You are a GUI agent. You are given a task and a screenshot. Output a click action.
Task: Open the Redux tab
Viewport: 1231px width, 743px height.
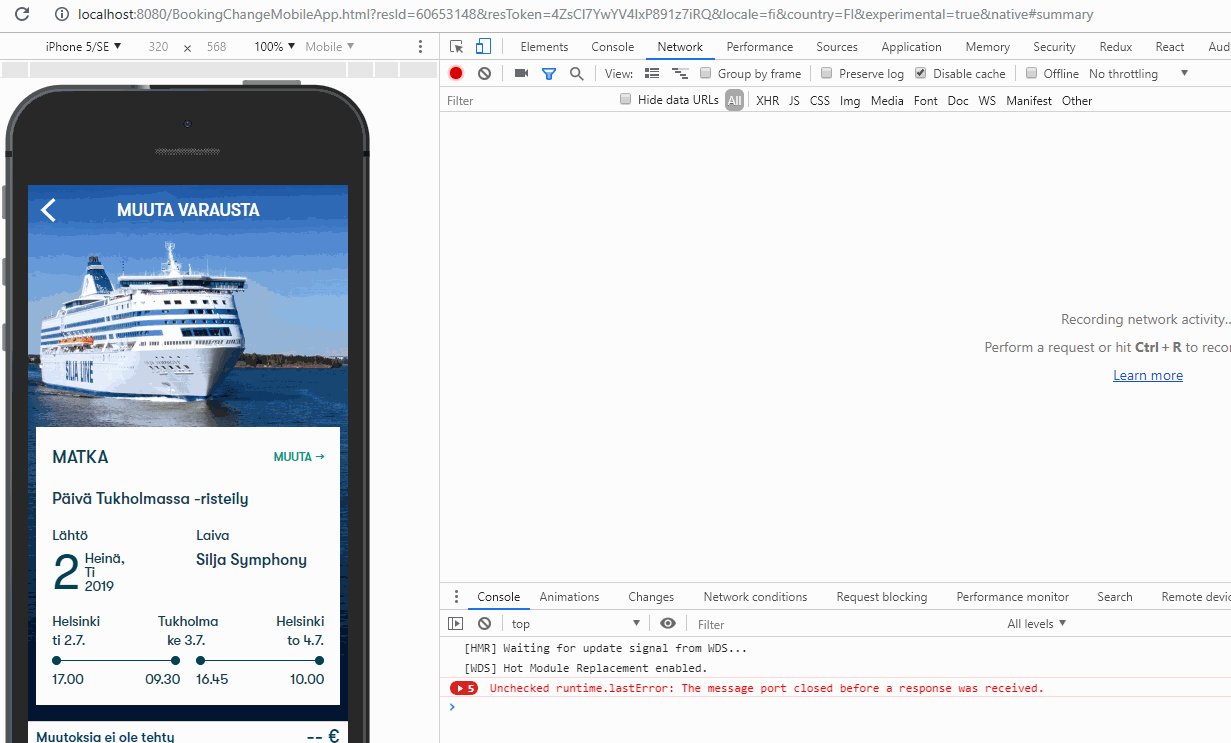1115,47
